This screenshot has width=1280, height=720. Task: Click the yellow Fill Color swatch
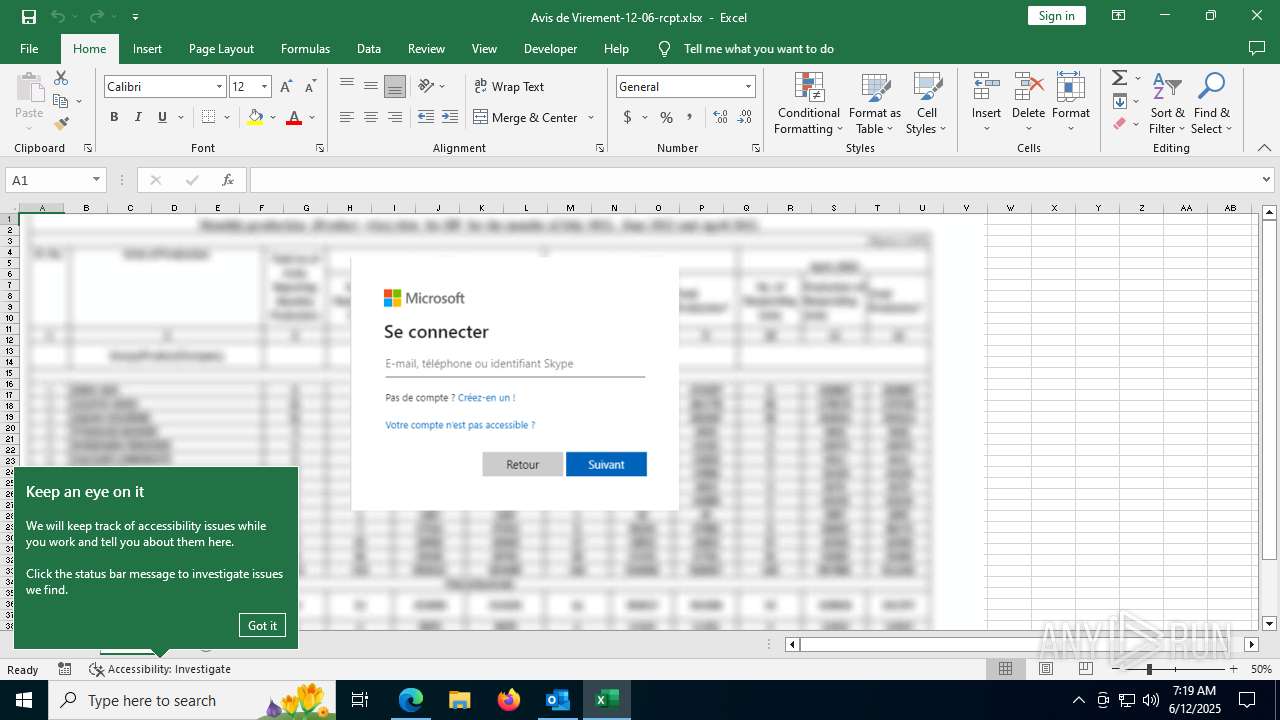point(255,117)
